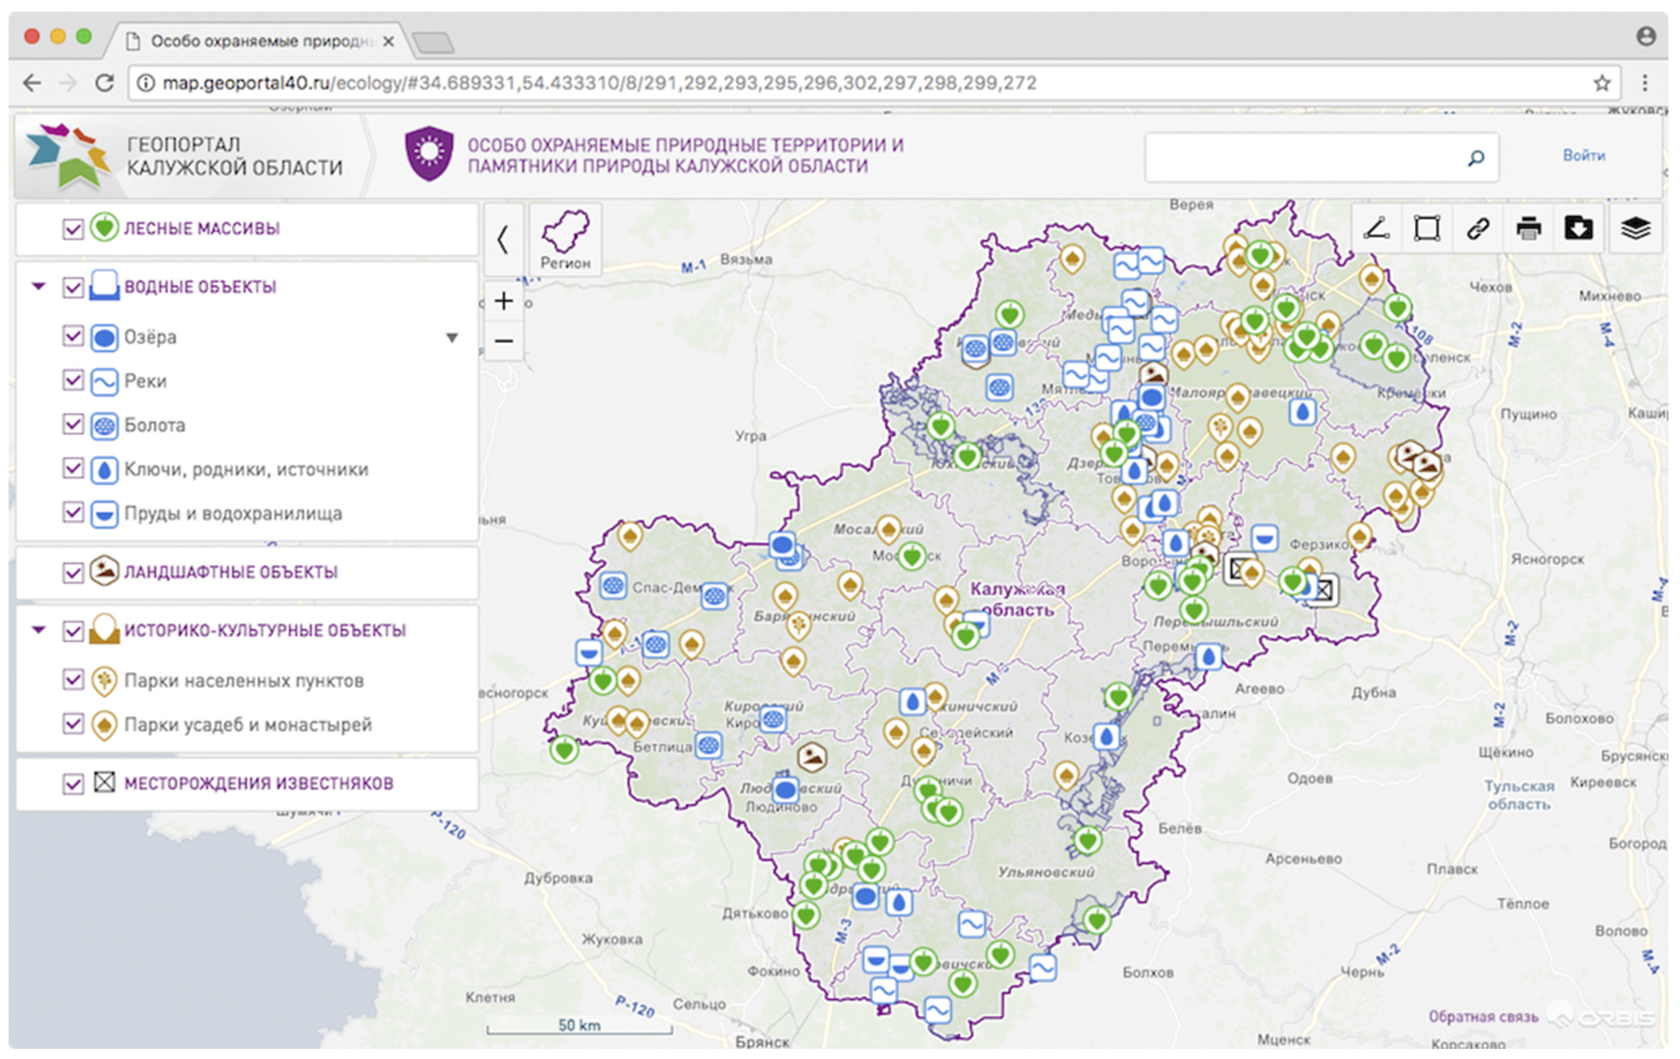The width and height of the screenshot is (1680, 1059).
Task: Open the Озёра row dropdown arrow
Action: (x=452, y=338)
